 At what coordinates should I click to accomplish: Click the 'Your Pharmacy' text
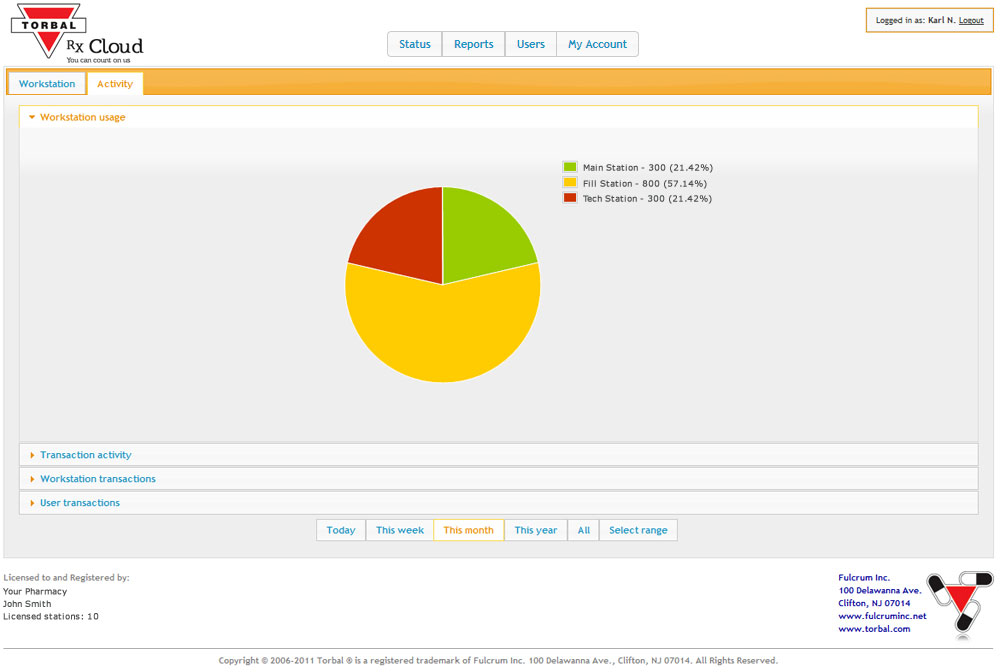click(35, 591)
